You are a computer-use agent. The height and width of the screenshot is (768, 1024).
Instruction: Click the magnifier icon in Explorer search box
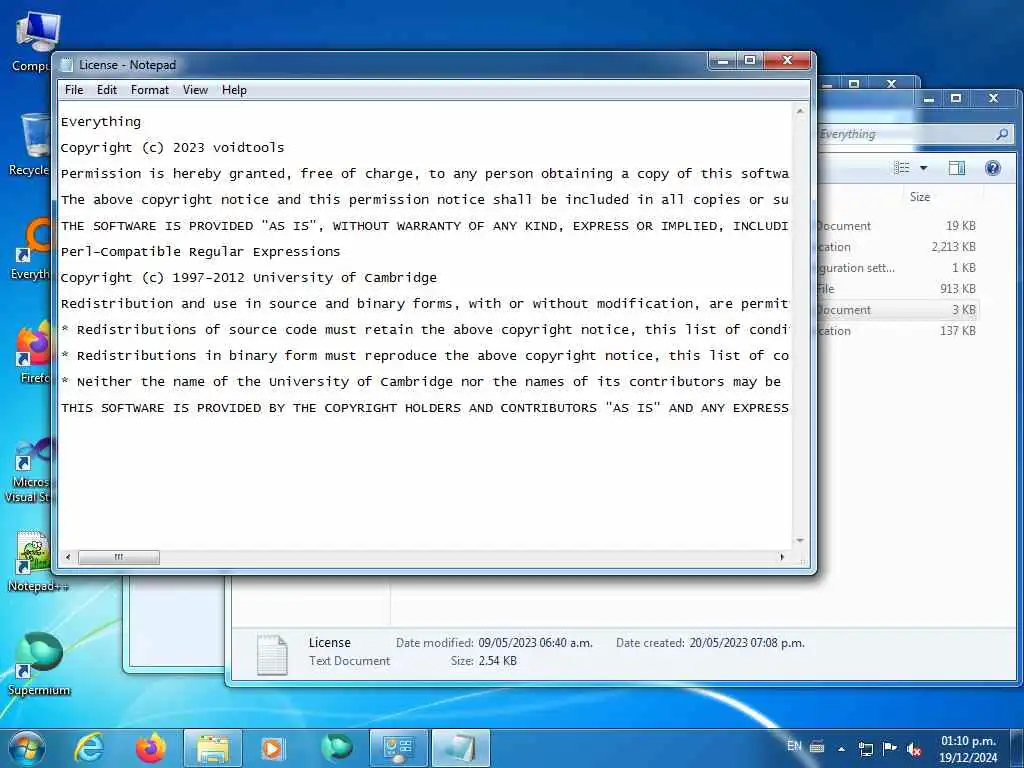[1002, 134]
